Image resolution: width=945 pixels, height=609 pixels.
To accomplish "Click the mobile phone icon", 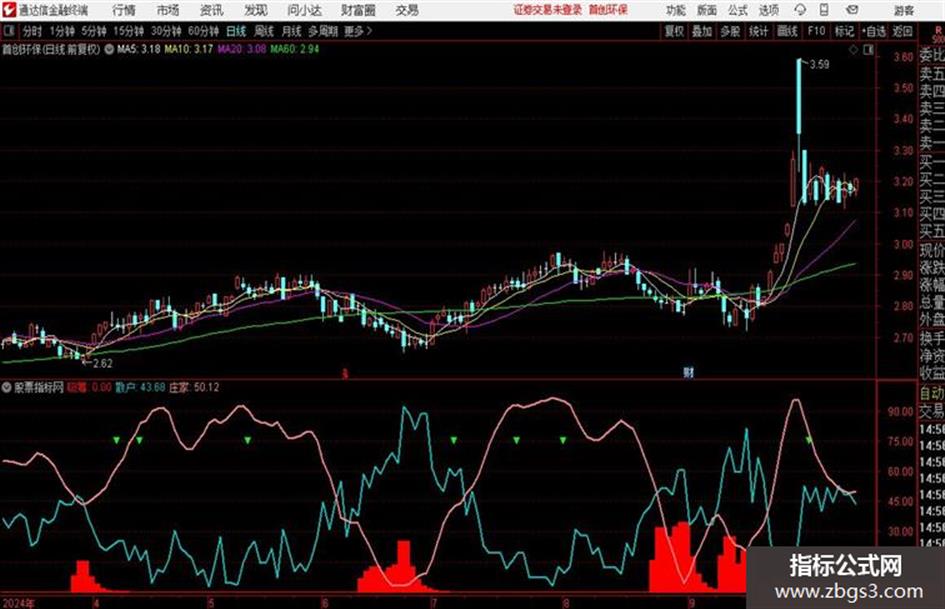I will pos(824,10).
